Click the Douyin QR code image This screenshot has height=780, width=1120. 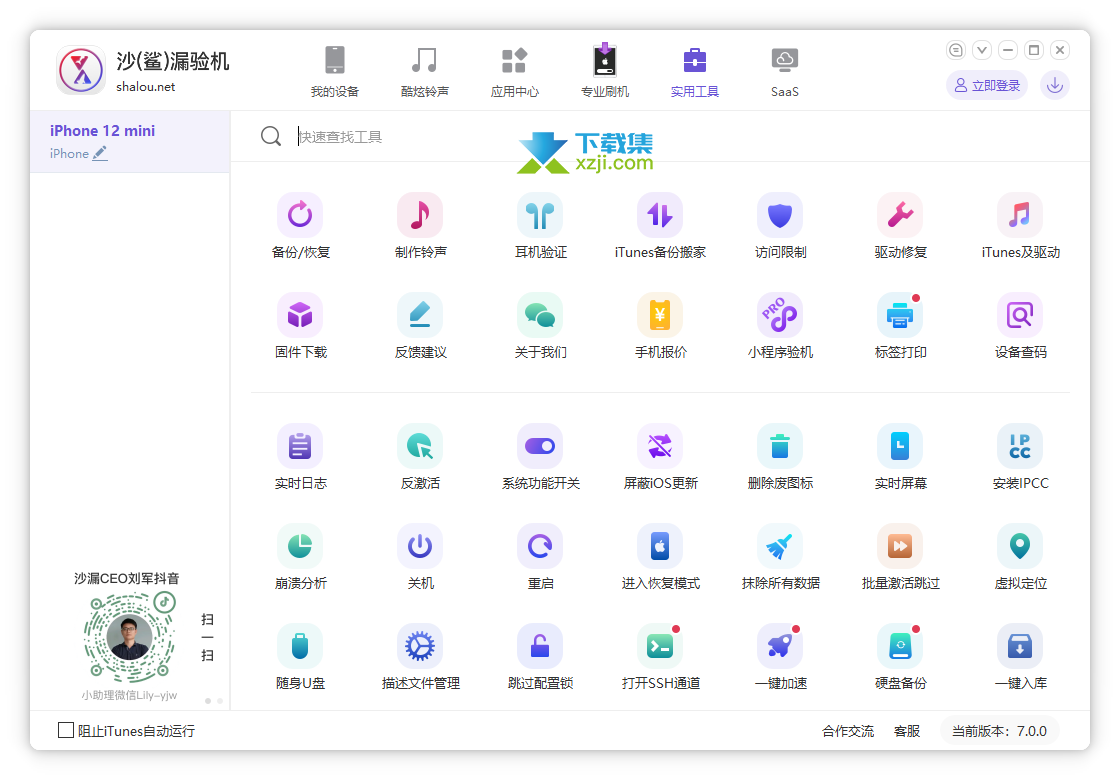point(129,636)
